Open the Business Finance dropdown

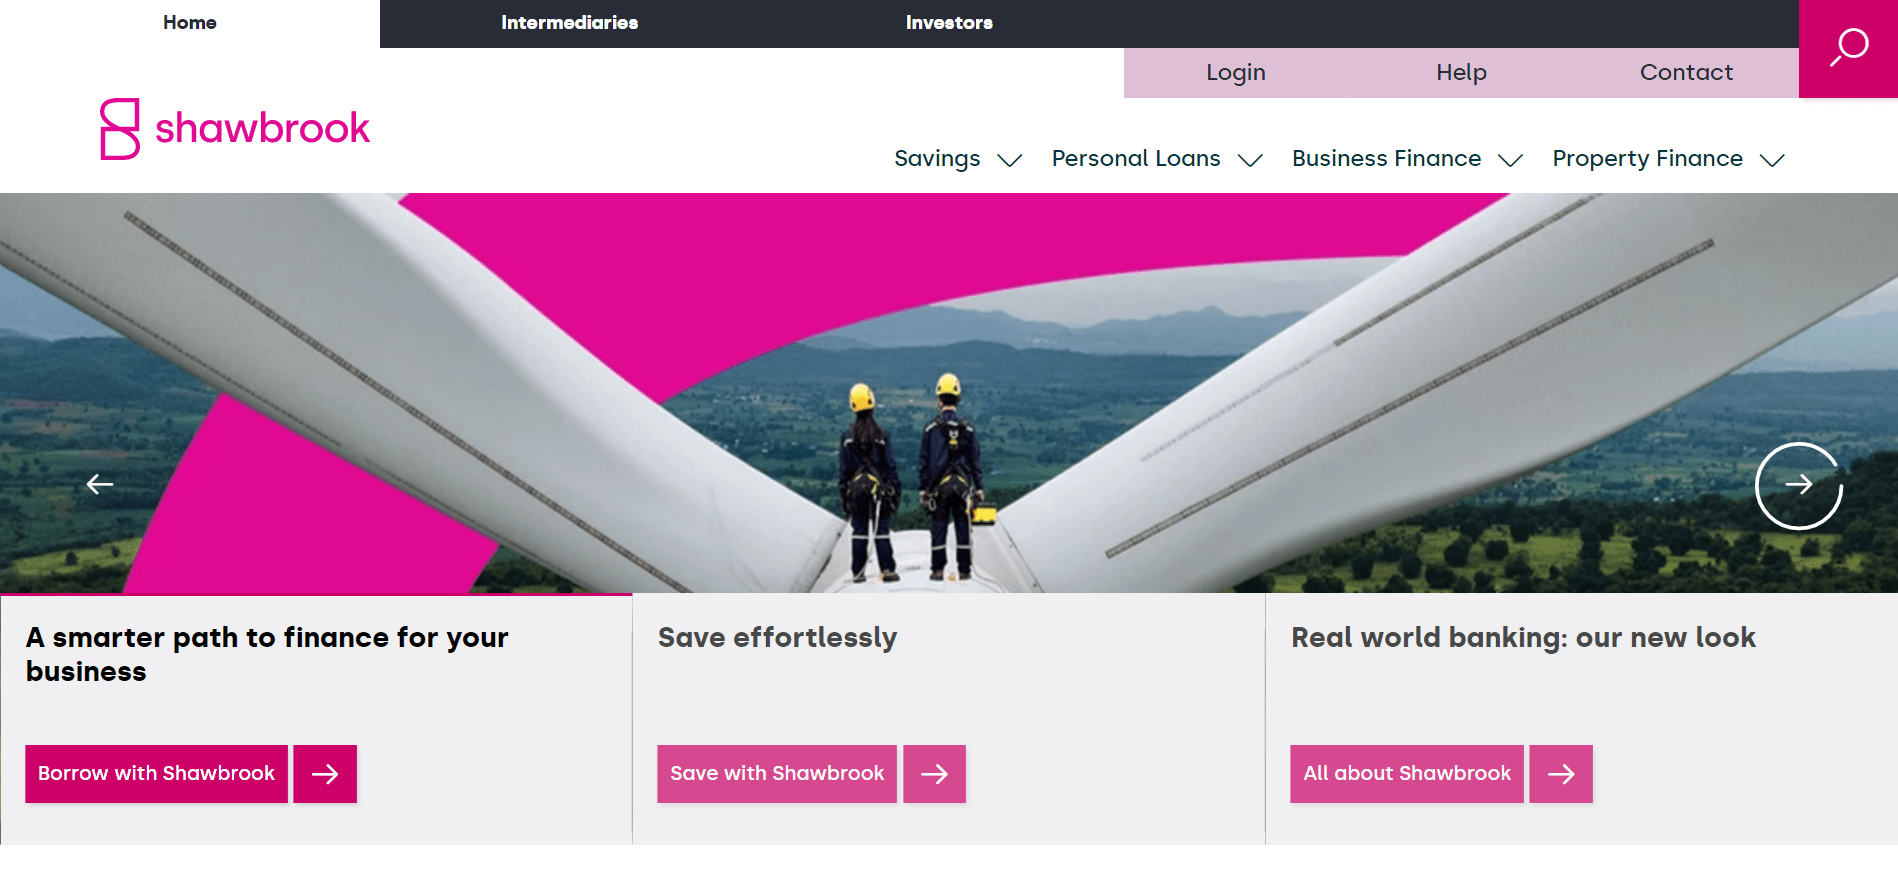[x=1406, y=159]
